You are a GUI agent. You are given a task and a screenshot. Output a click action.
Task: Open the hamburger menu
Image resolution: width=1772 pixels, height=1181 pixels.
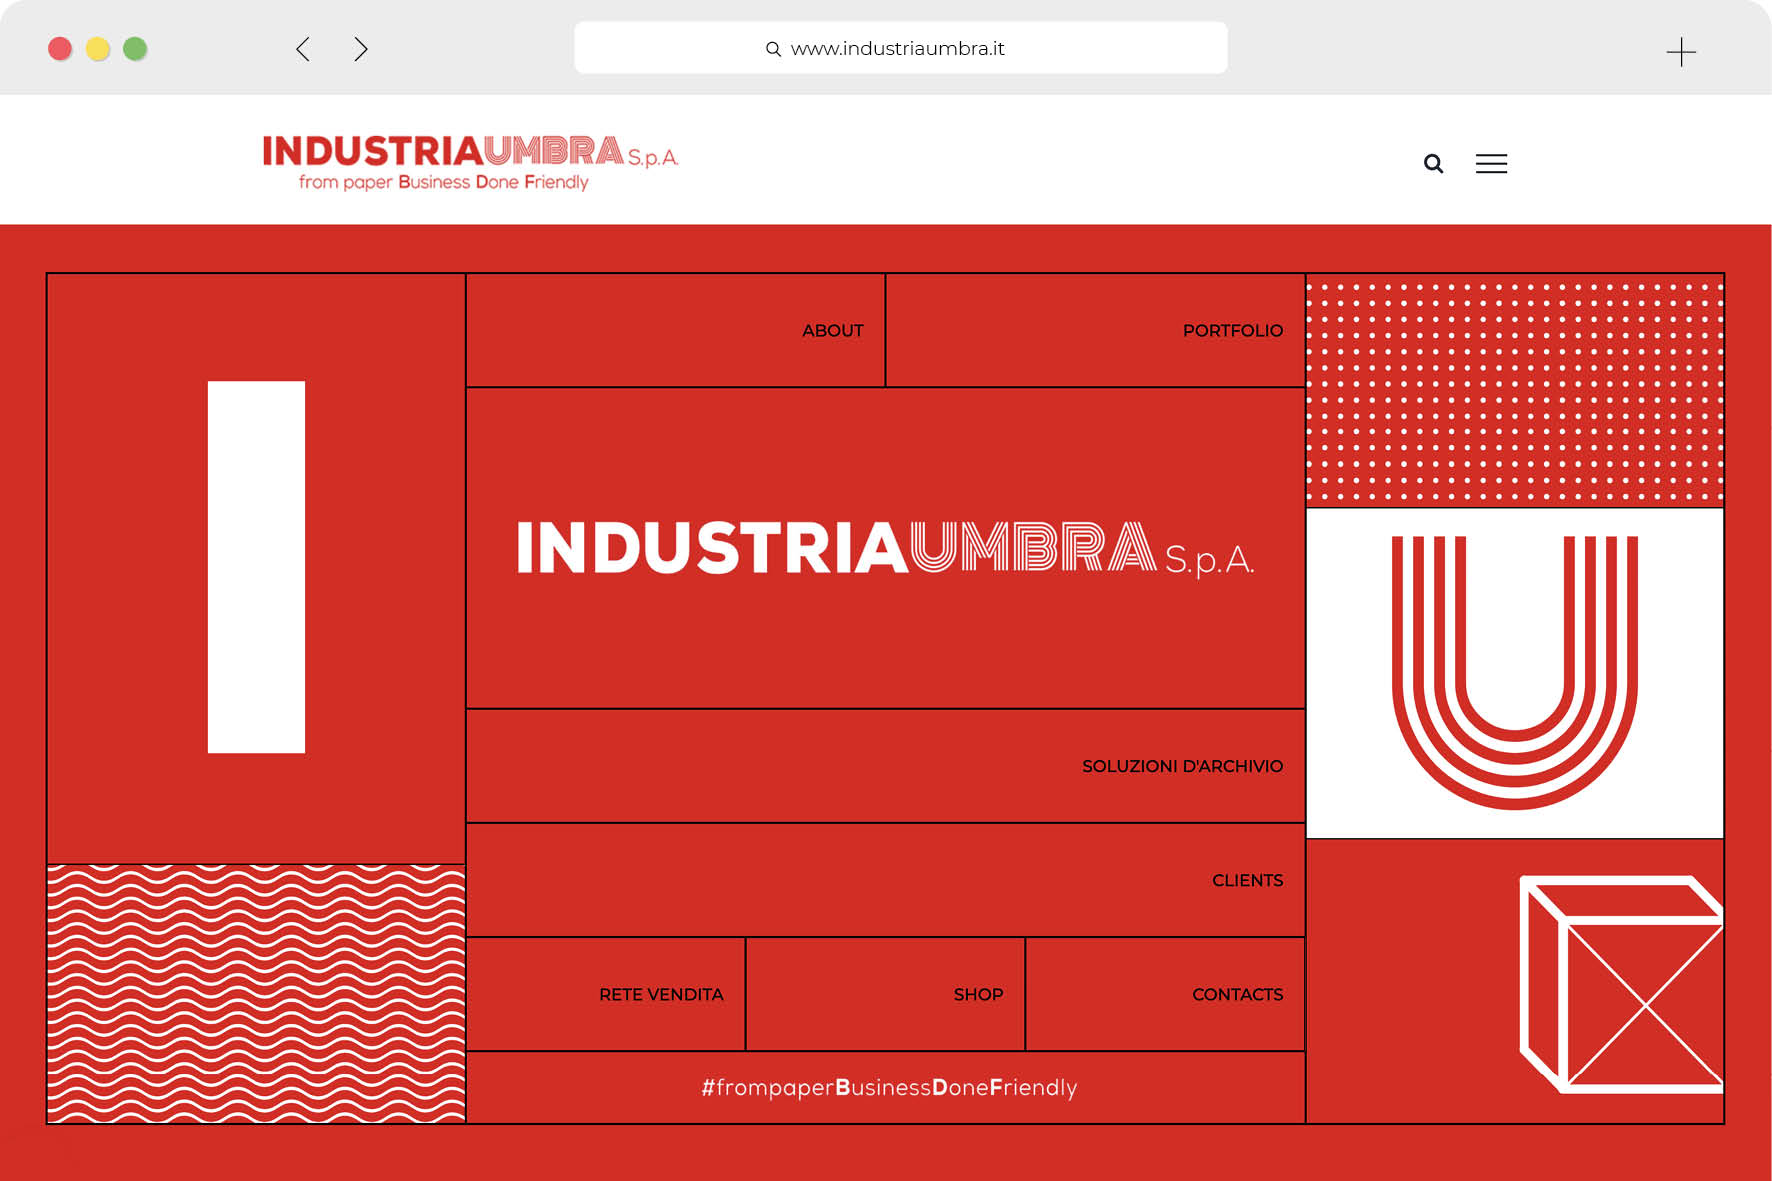click(1491, 163)
